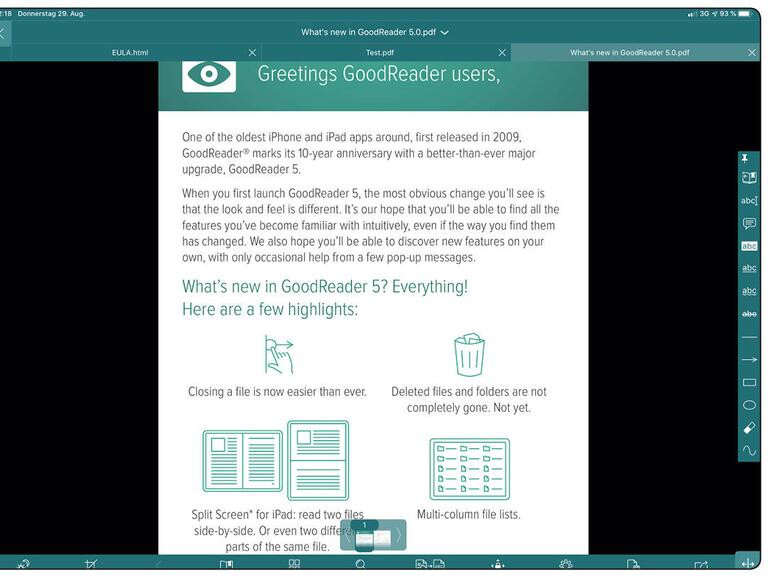The width and height of the screenshot is (770, 578).
Task: Go to next page with navigator right chevron
Action: click(x=399, y=535)
